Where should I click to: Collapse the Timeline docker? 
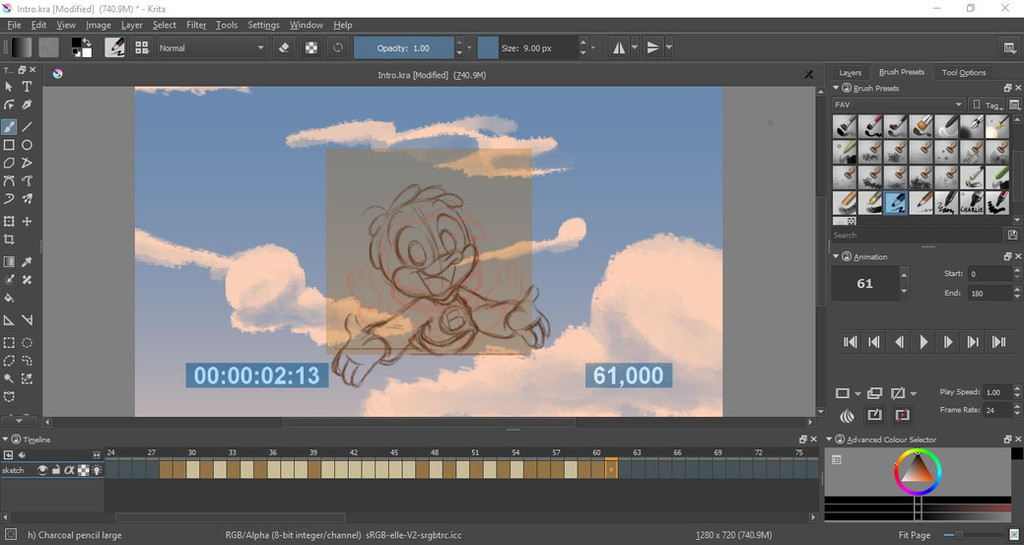pos(5,439)
